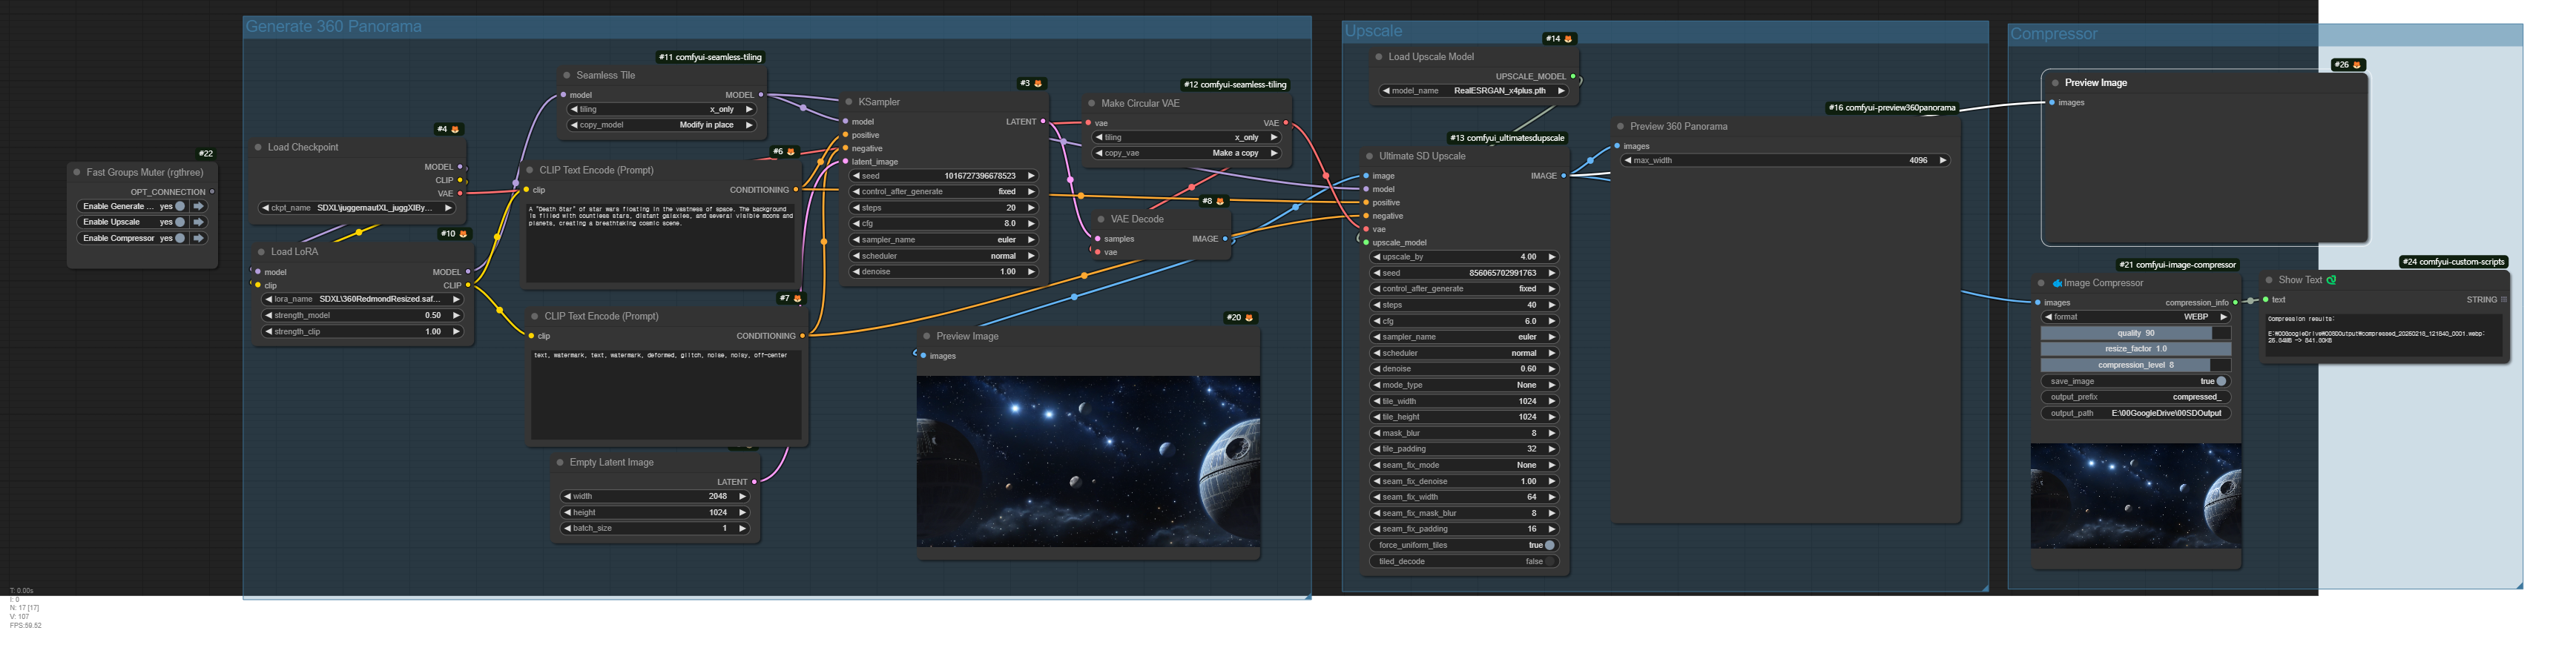Image resolution: width=2576 pixels, height=662 pixels.
Task: Click the Image Compressor node's blue icon
Action: point(2057,283)
